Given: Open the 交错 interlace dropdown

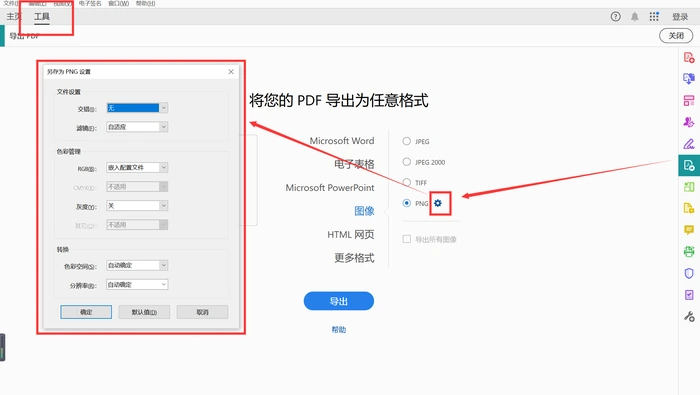Looking at the screenshot, I should (137, 108).
